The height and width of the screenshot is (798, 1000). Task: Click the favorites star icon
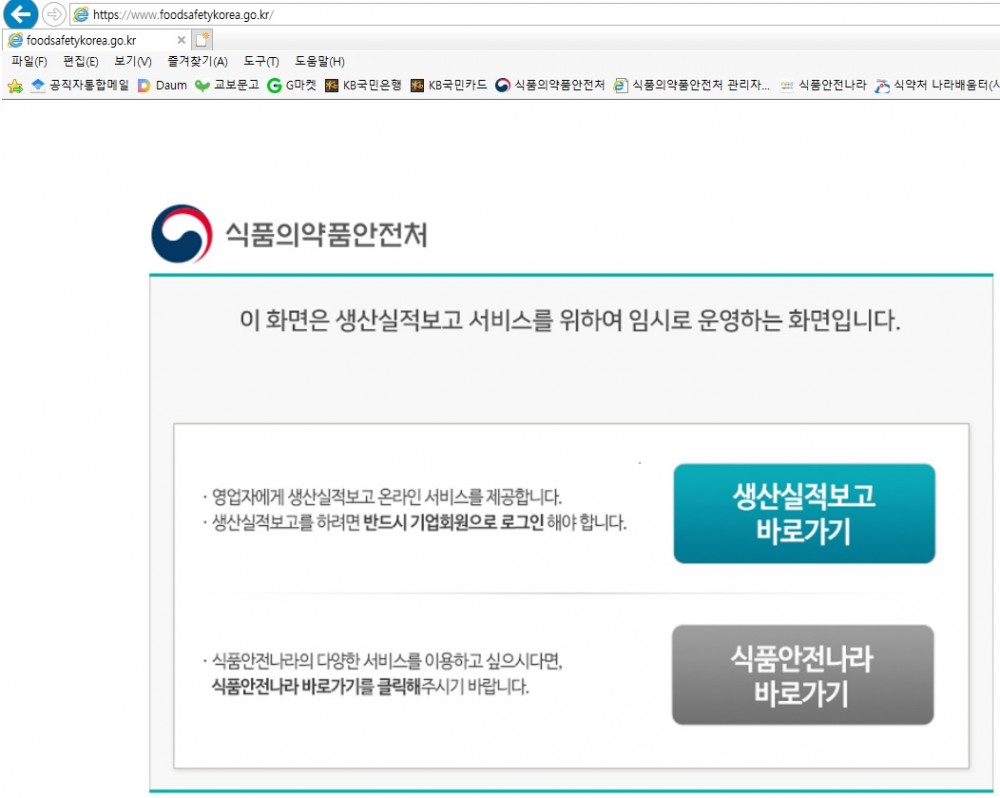coord(15,85)
